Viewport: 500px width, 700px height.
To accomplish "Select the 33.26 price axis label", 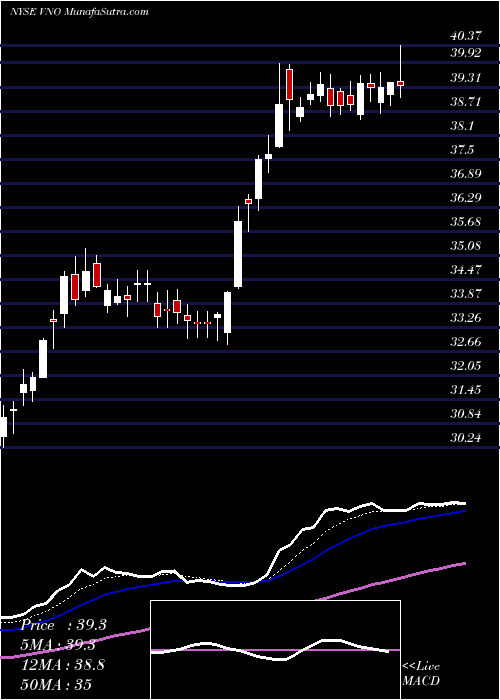I will pyautogui.click(x=467, y=318).
